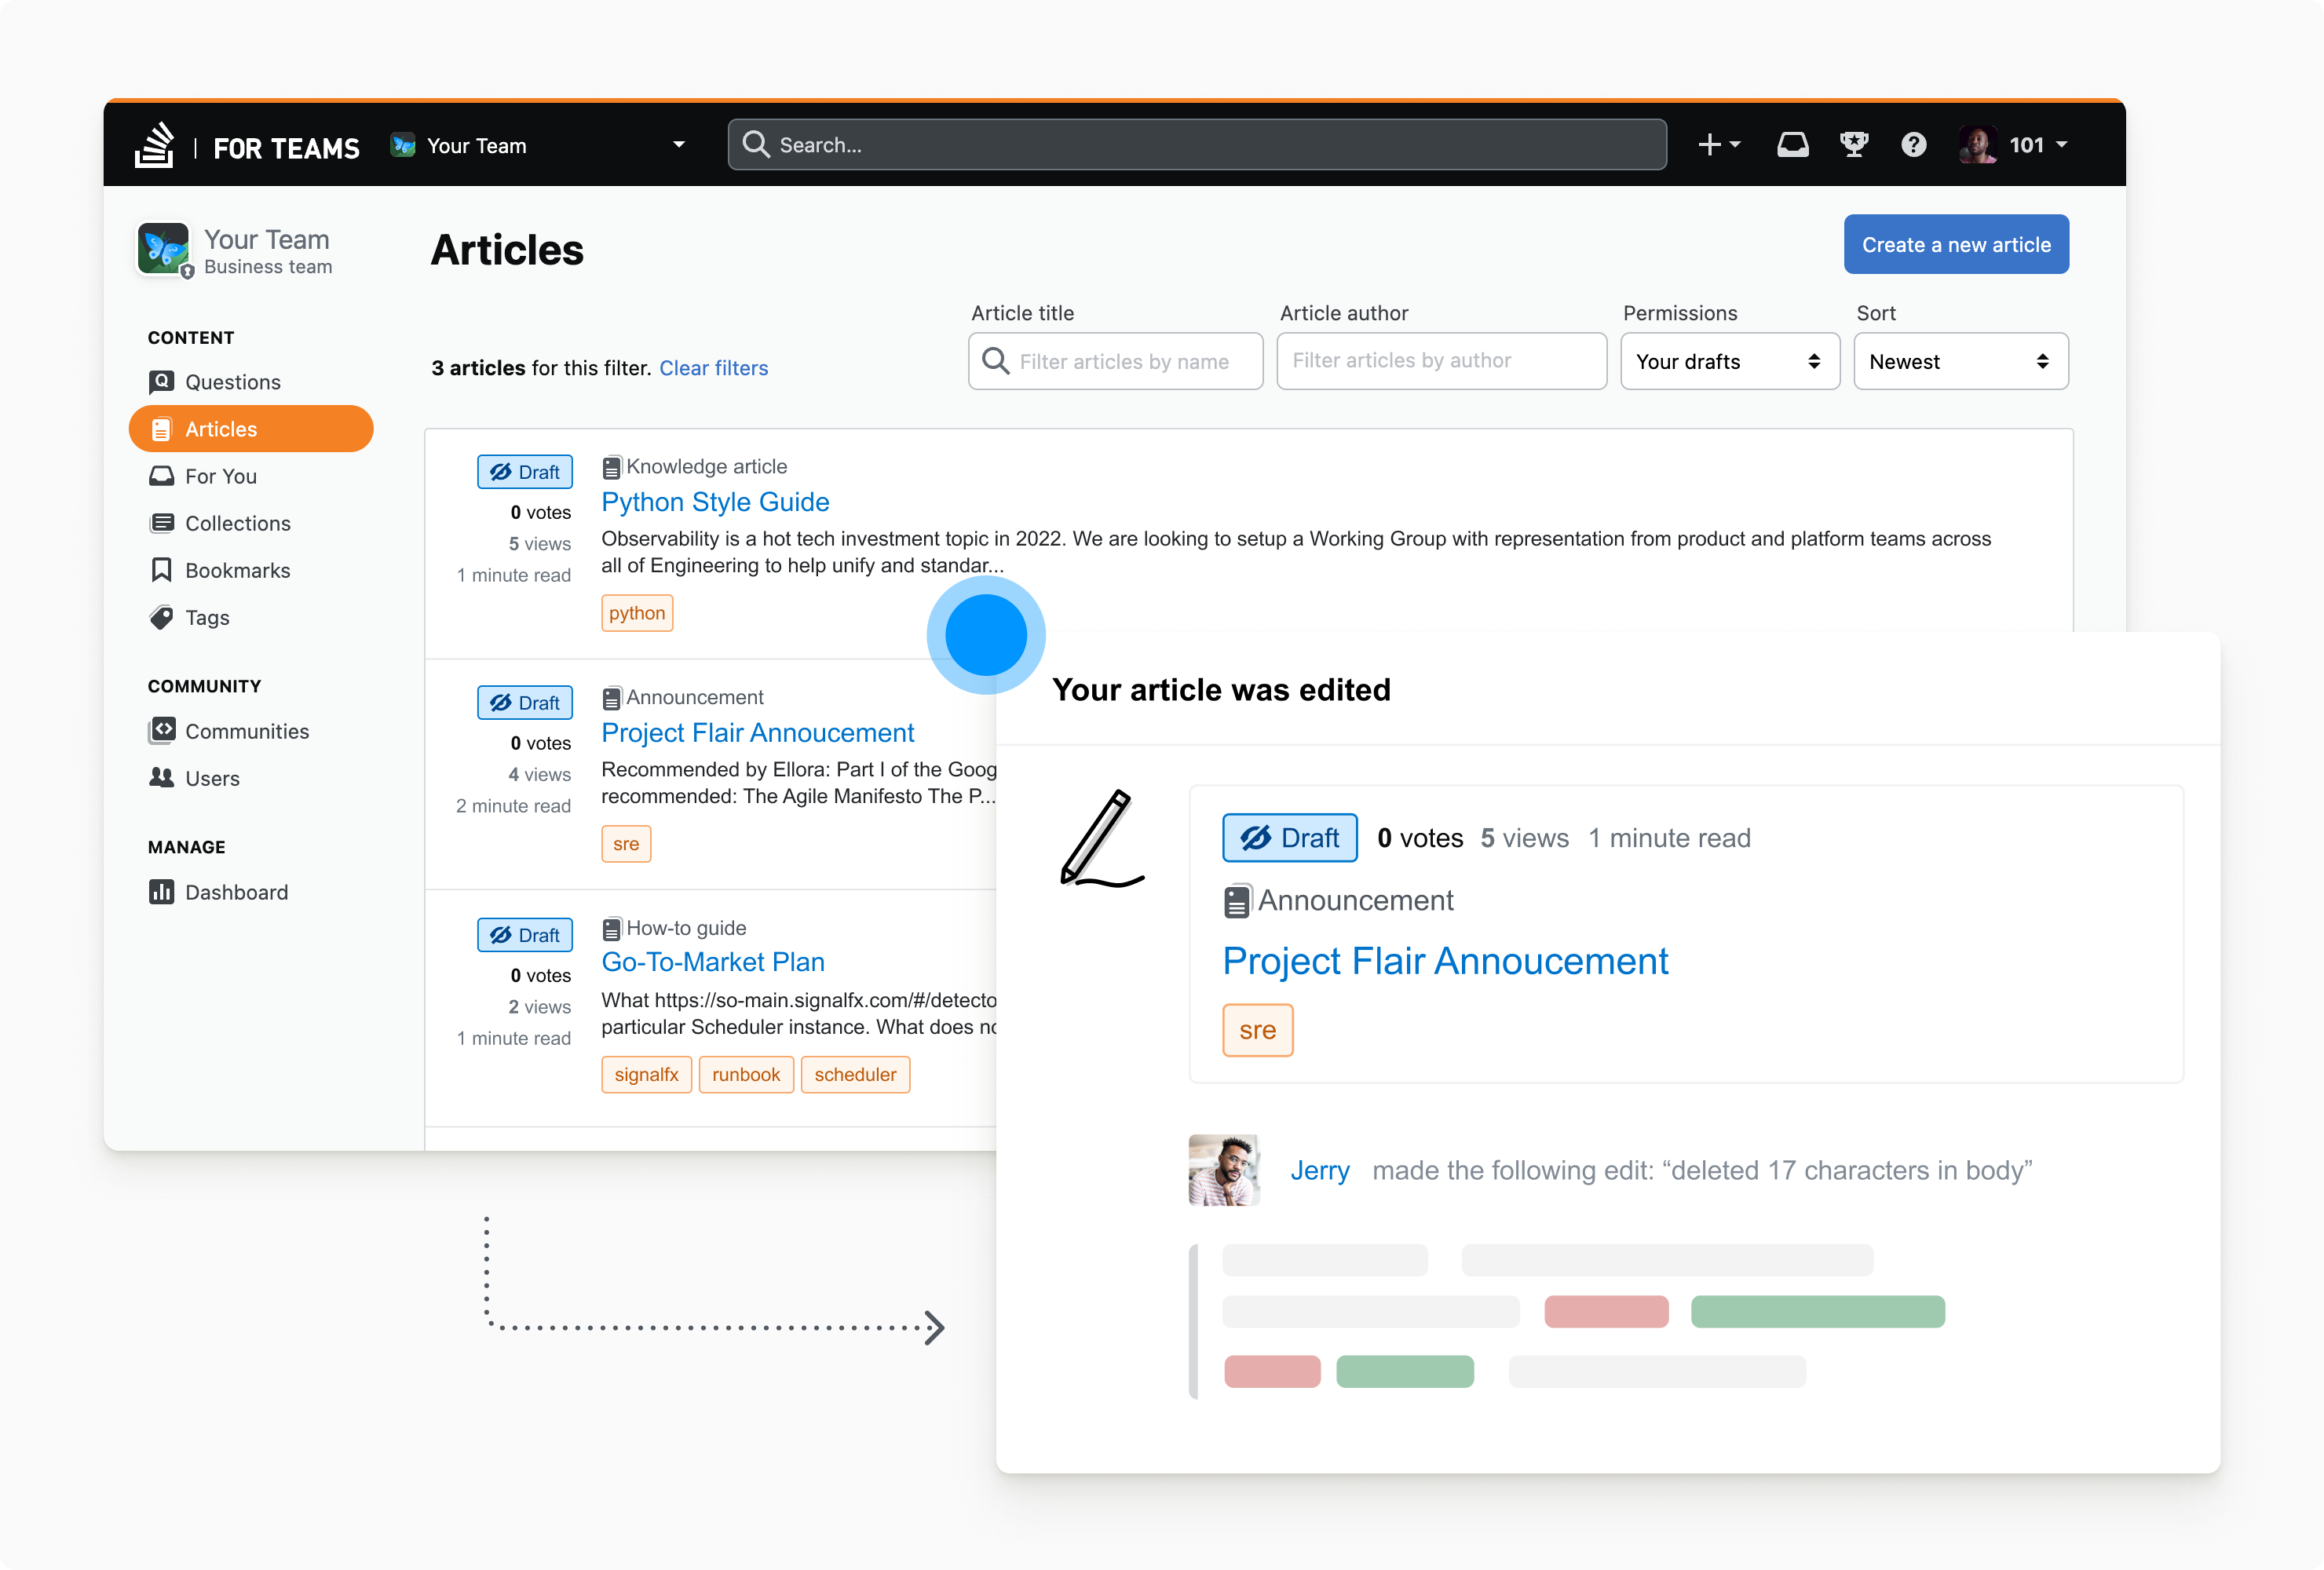Click the For You inbox sidebar icon
The image size is (2324, 1570).
[161, 476]
